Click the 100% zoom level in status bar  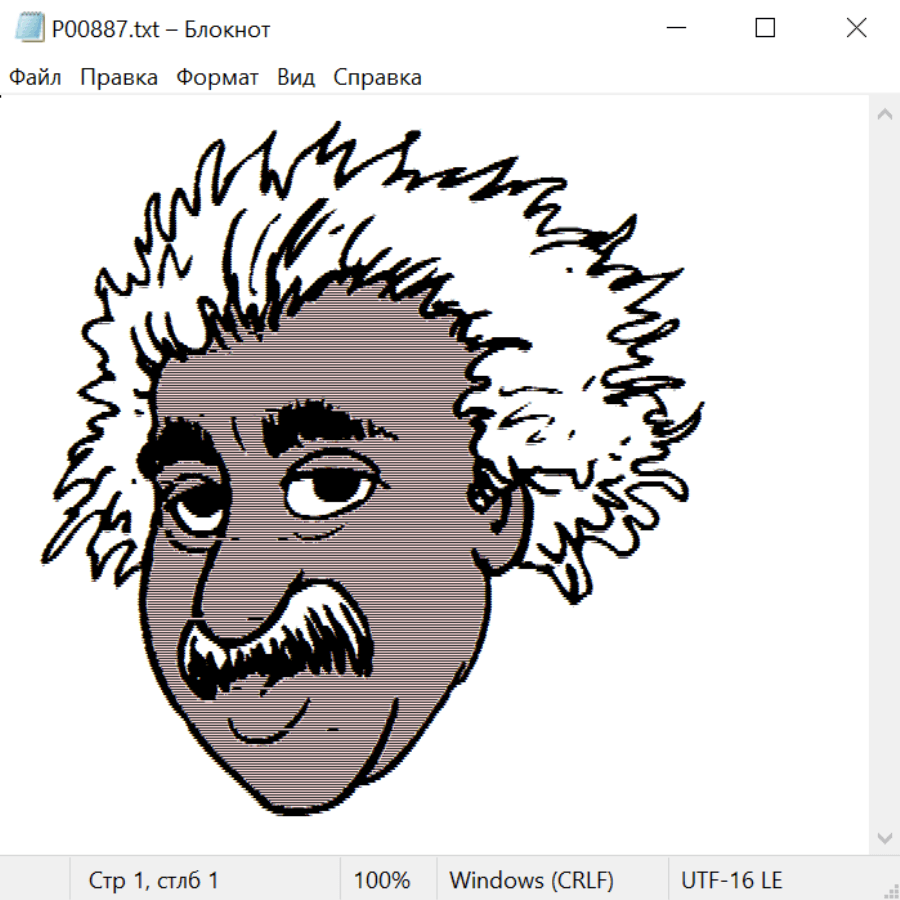[x=382, y=881]
